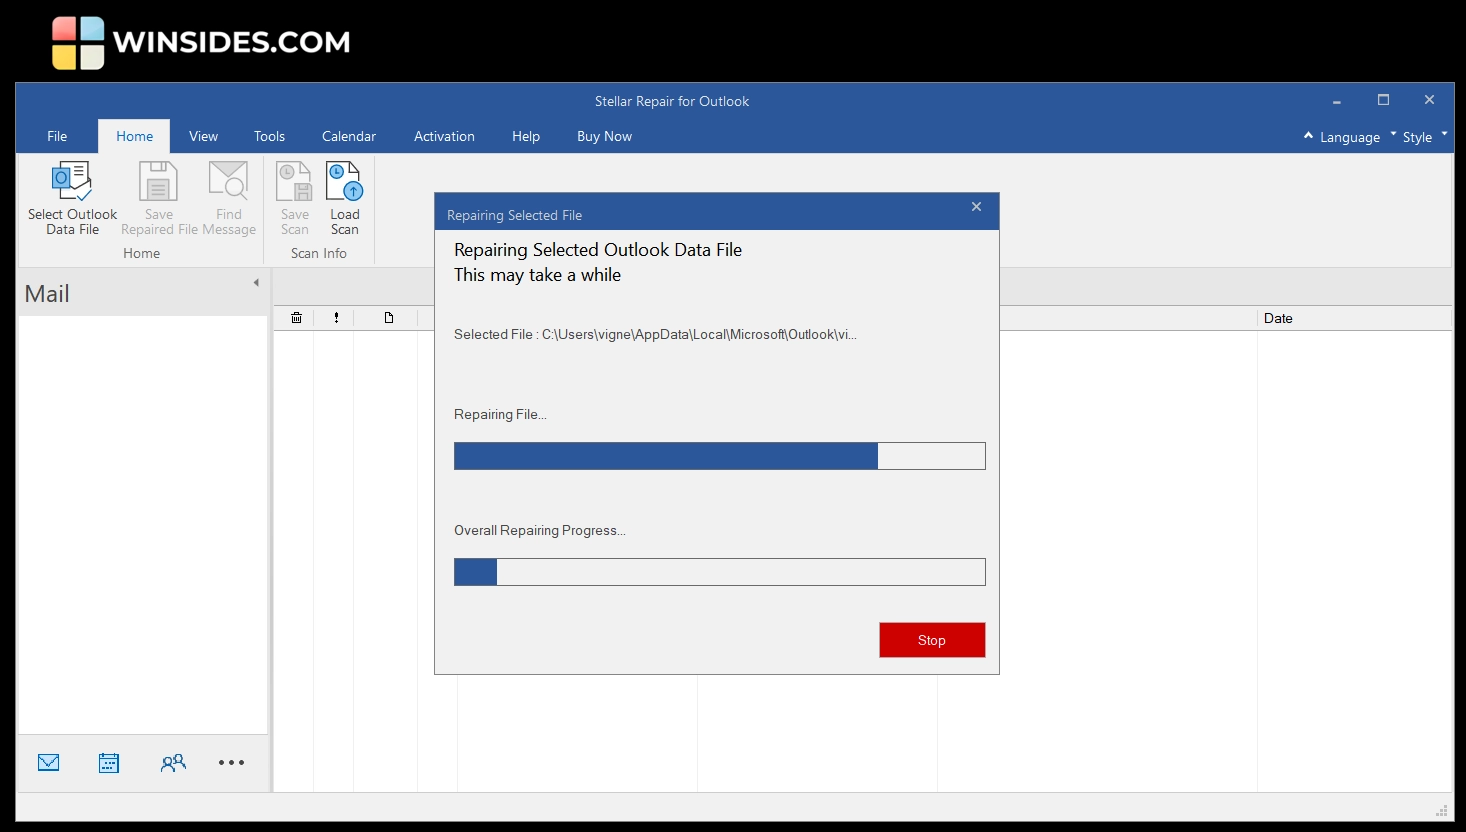Click the resize grip in status bar
1466x832 pixels.
tap(1442, 810)
